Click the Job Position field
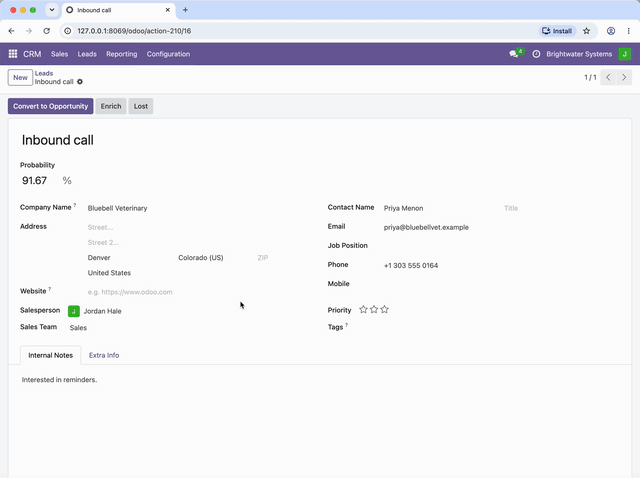This screenshot has width=640, height=478. coord(500,246)
